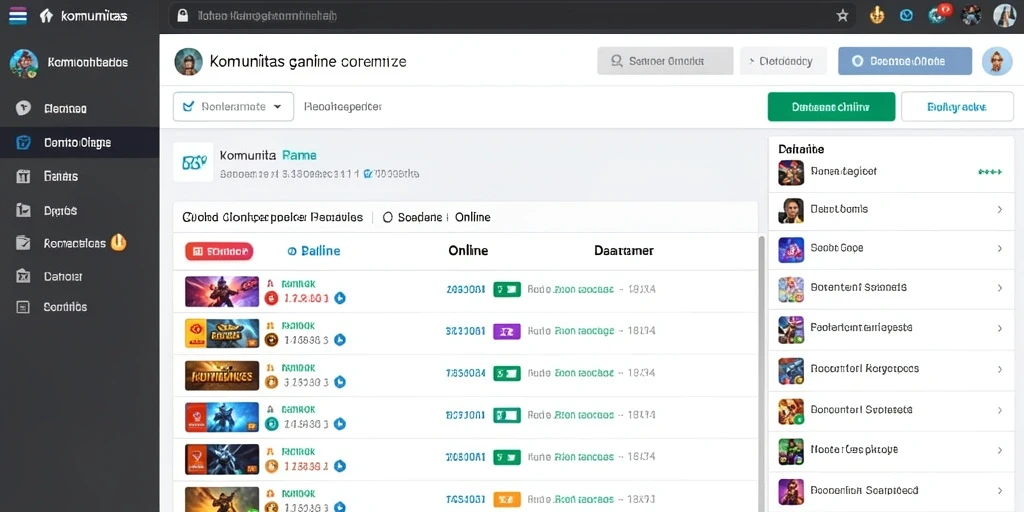Screen dimensions: 1024x512
Task: Click the avatar right of the blue header button
Action: pyautogui.click(x=996, y=61)
